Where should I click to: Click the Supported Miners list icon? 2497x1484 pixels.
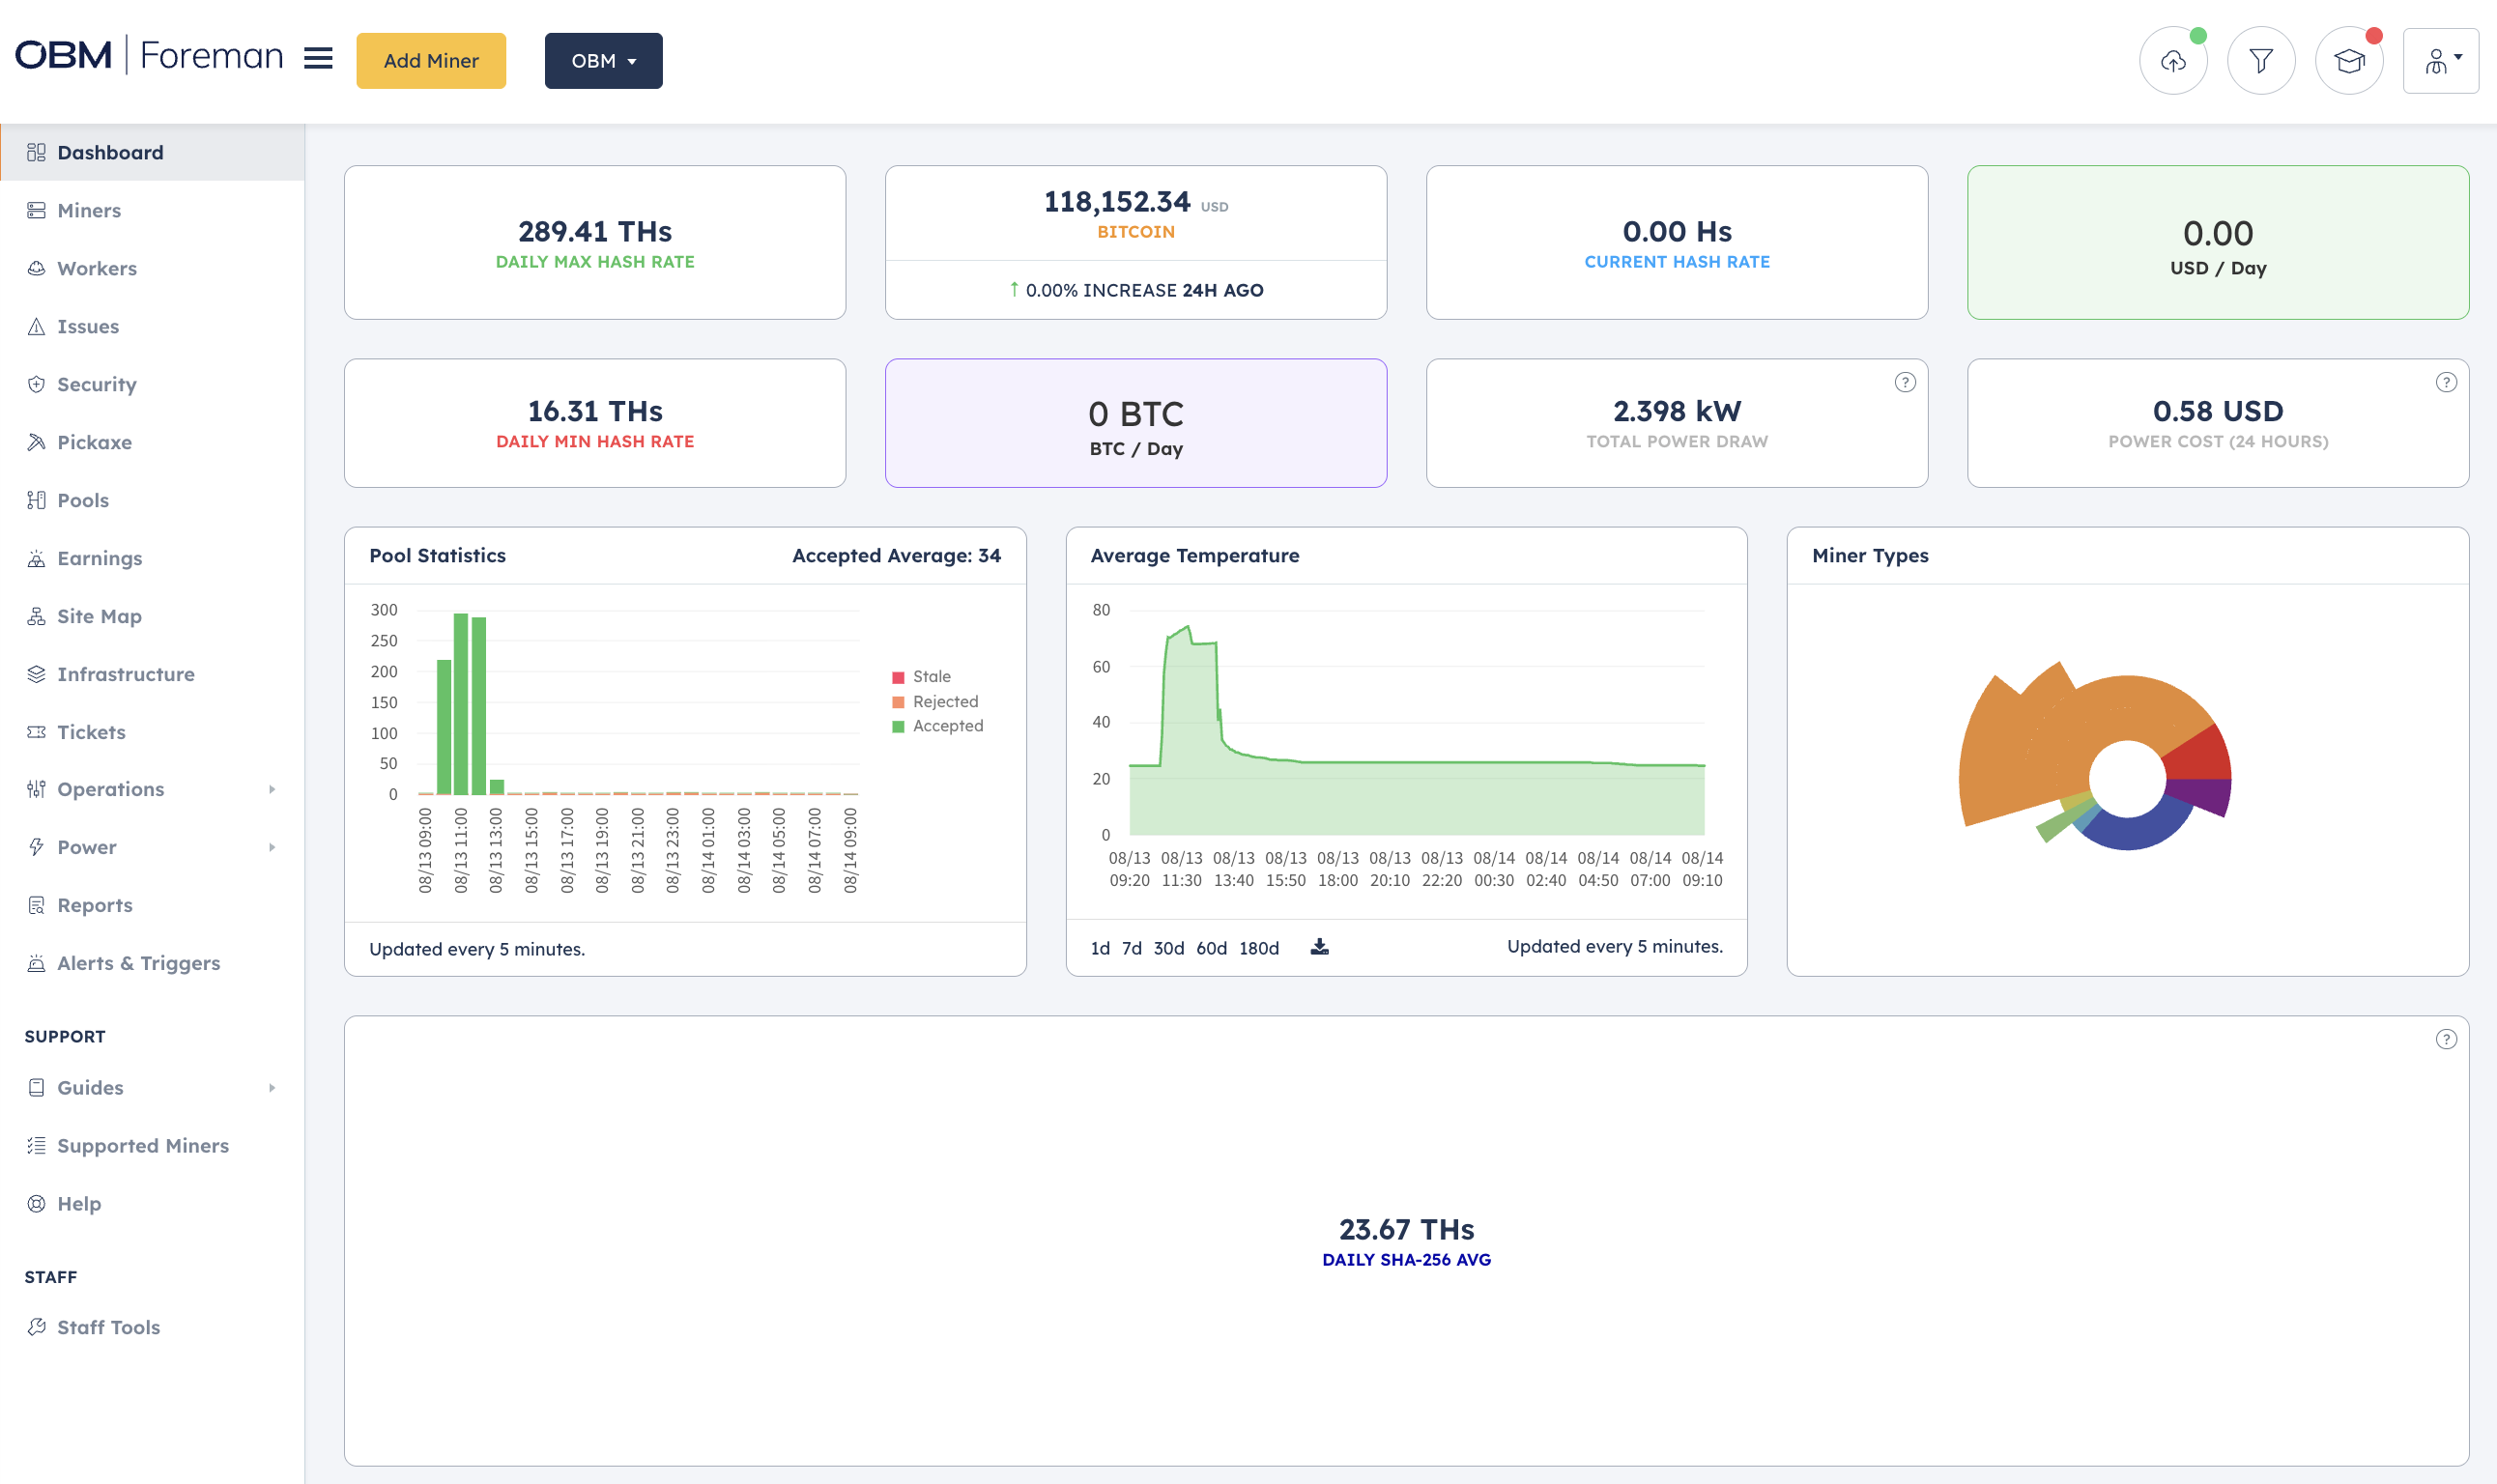pos(36,1145)
